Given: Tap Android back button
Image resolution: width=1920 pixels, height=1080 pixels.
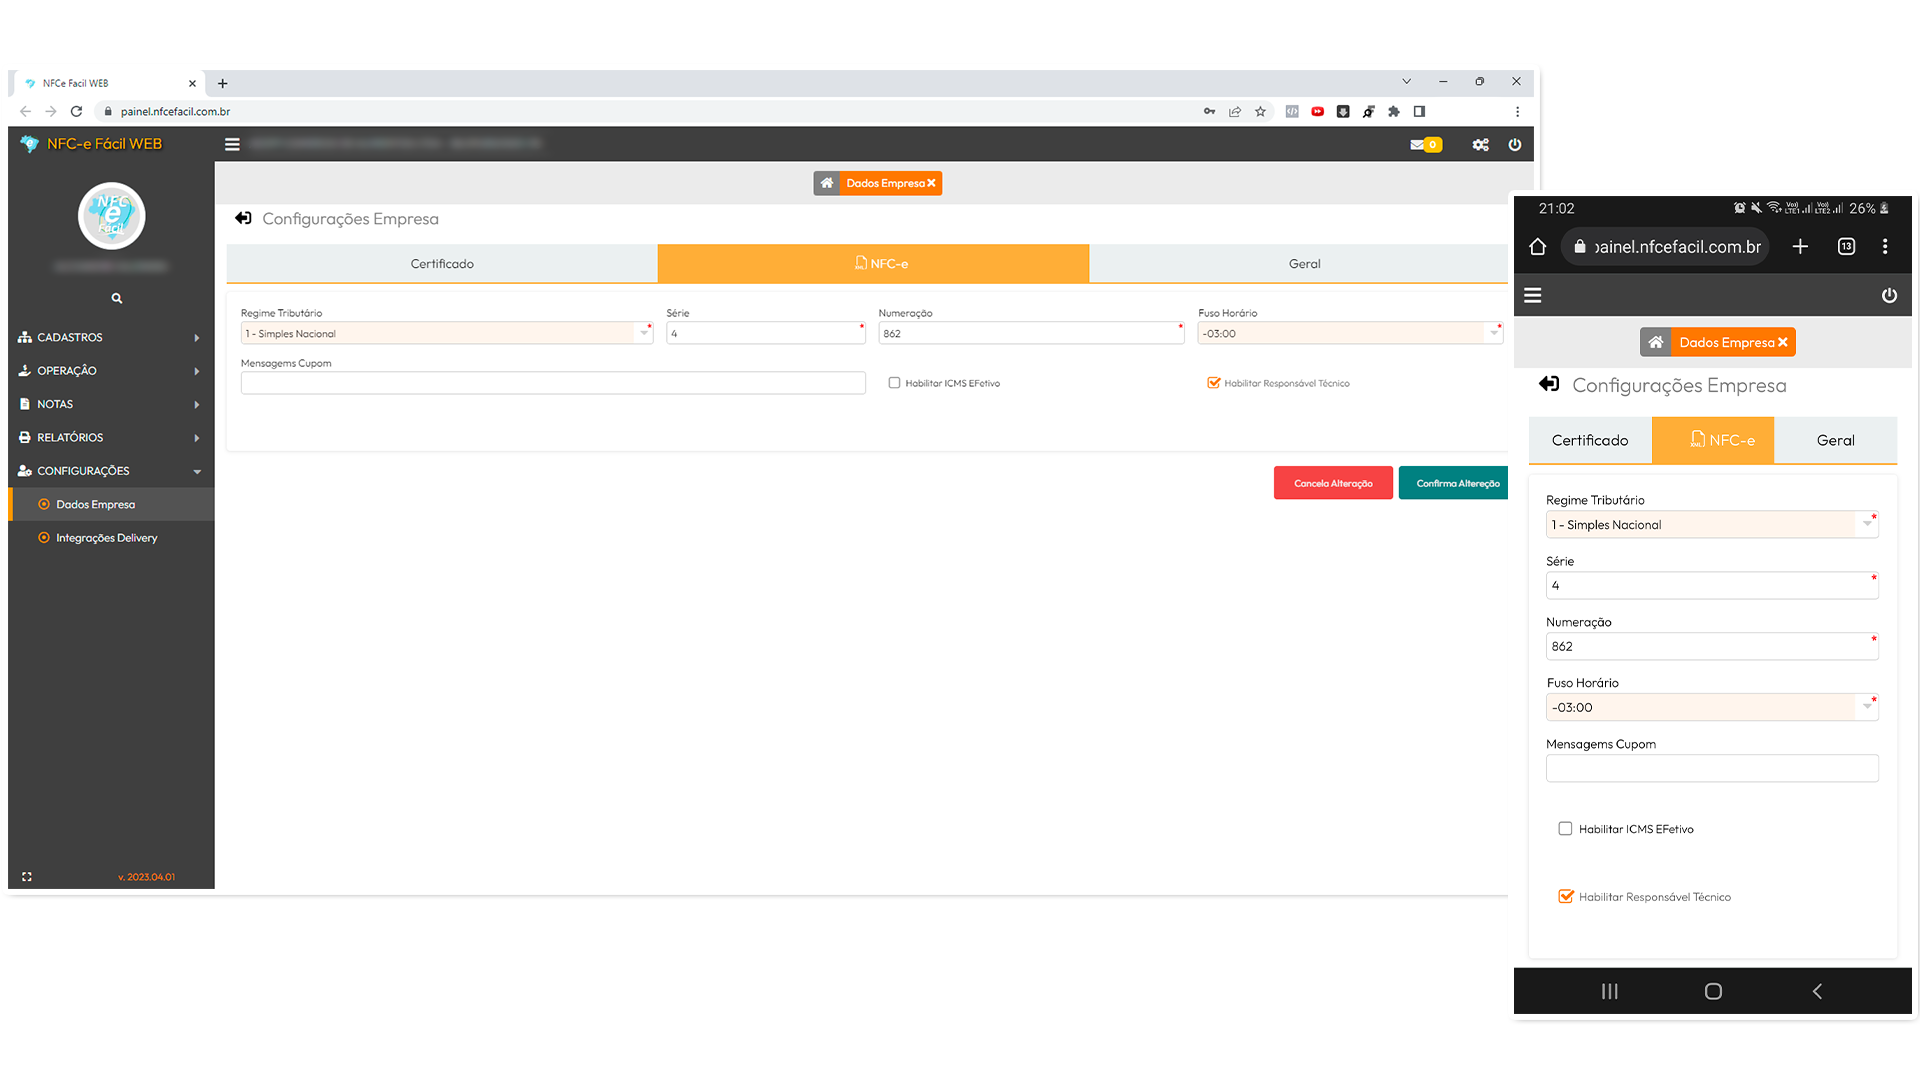Looking at the screenshot, I should 1817,991.
